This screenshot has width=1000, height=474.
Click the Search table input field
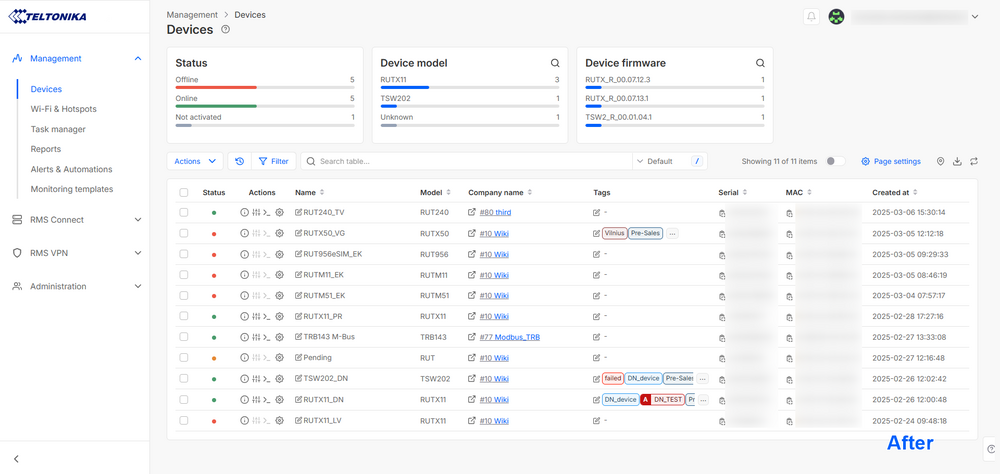(x=470, y=161)
